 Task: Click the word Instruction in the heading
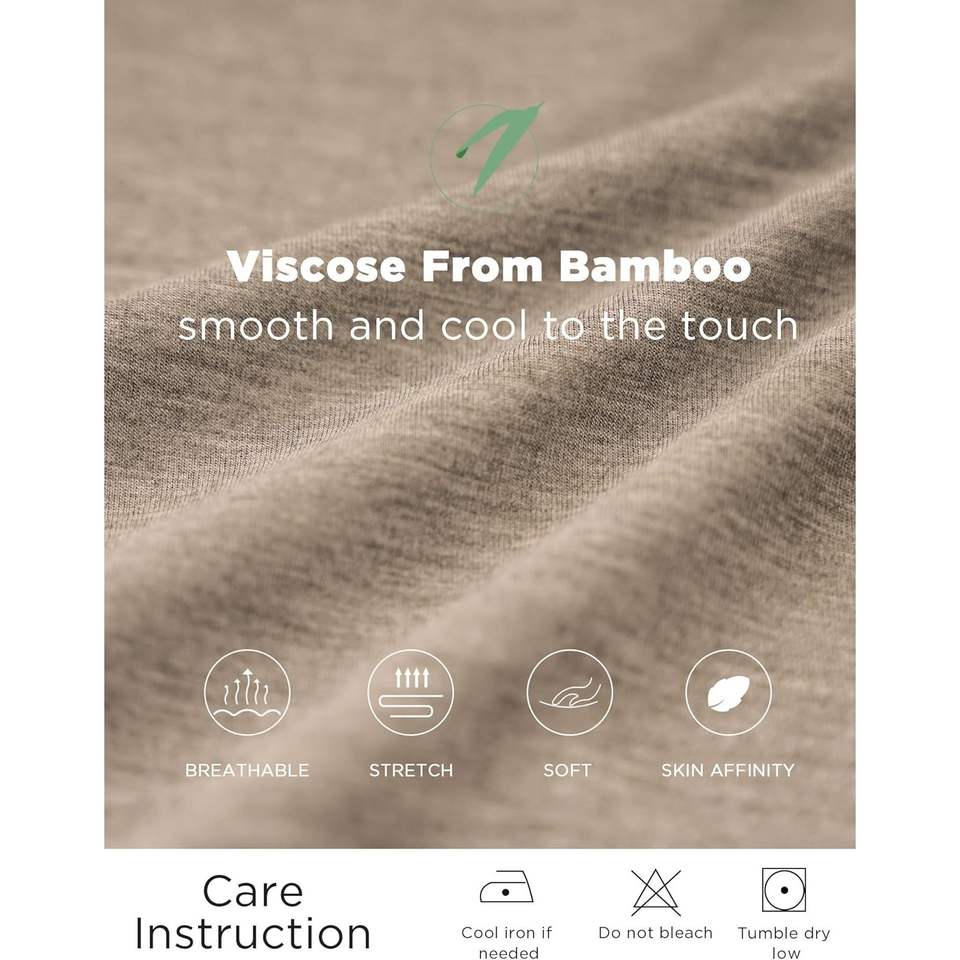pyautogui.click(x=253, y=934)
